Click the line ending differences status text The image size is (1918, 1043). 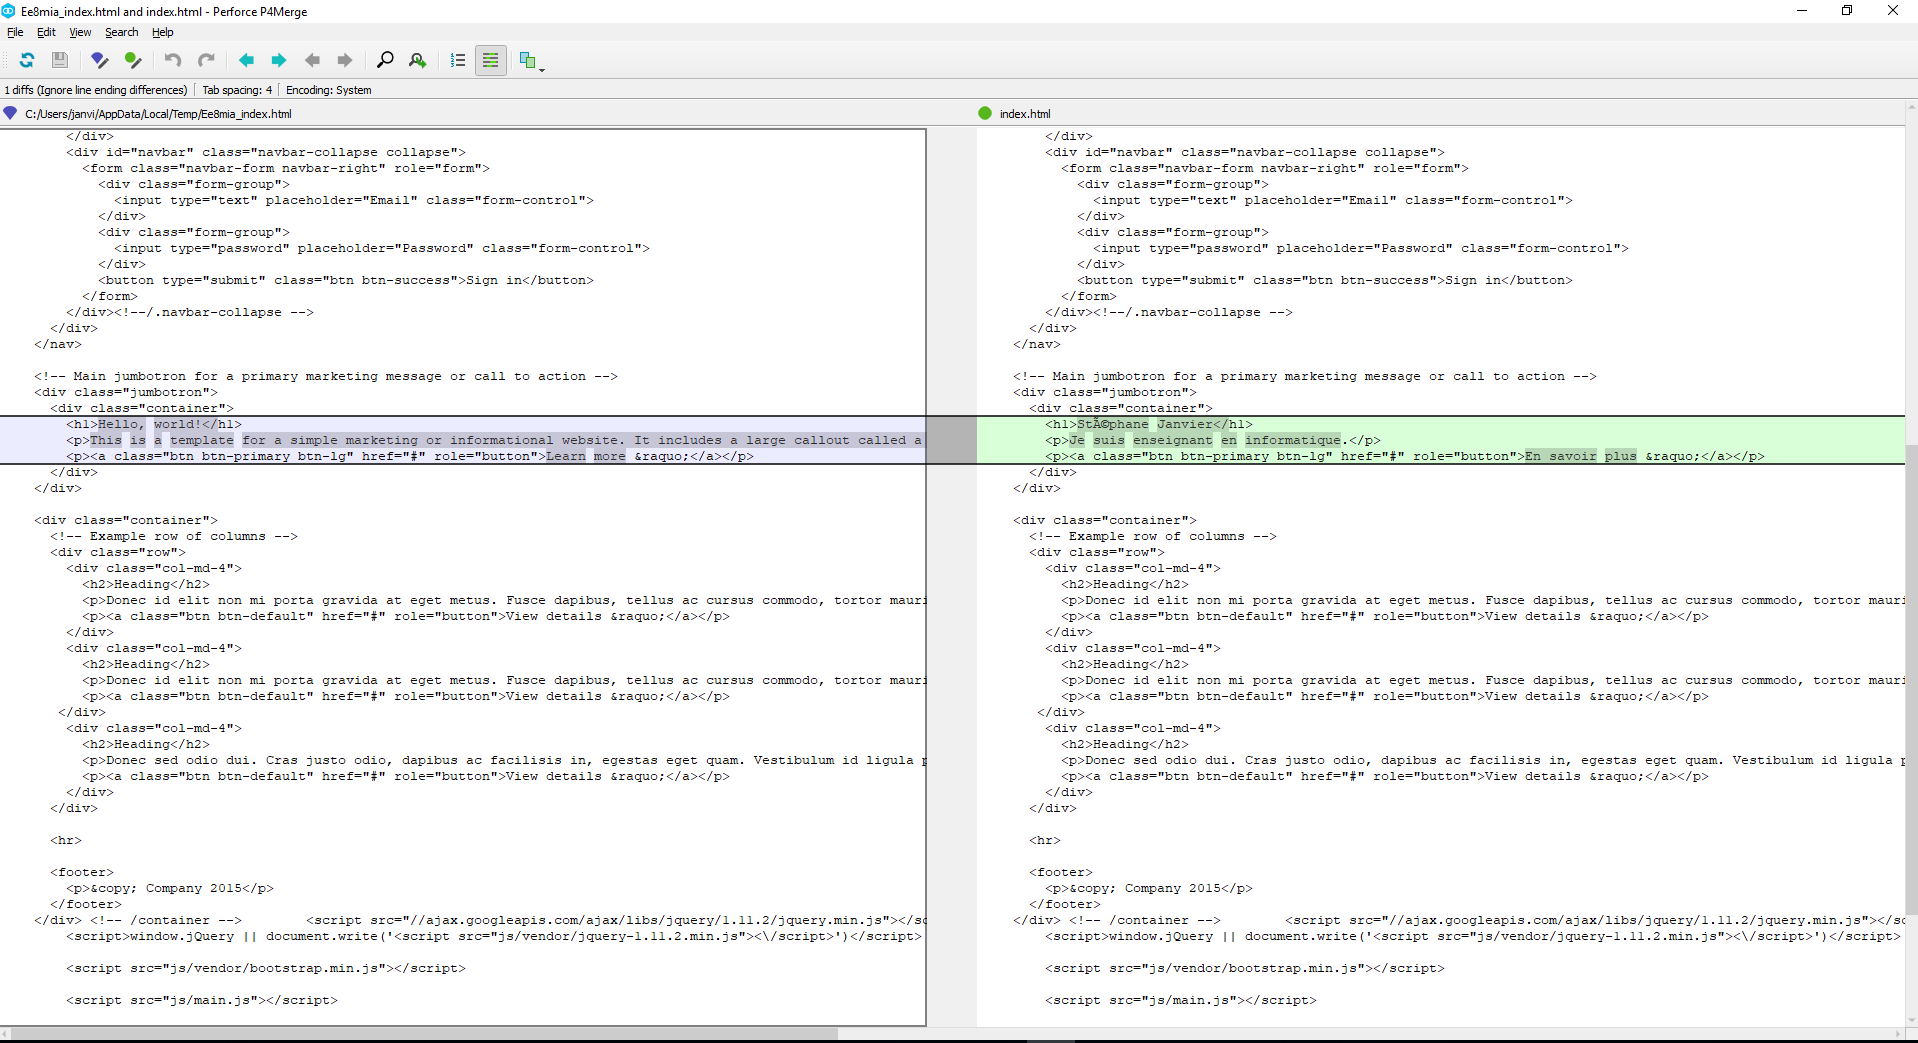[96, 90]
